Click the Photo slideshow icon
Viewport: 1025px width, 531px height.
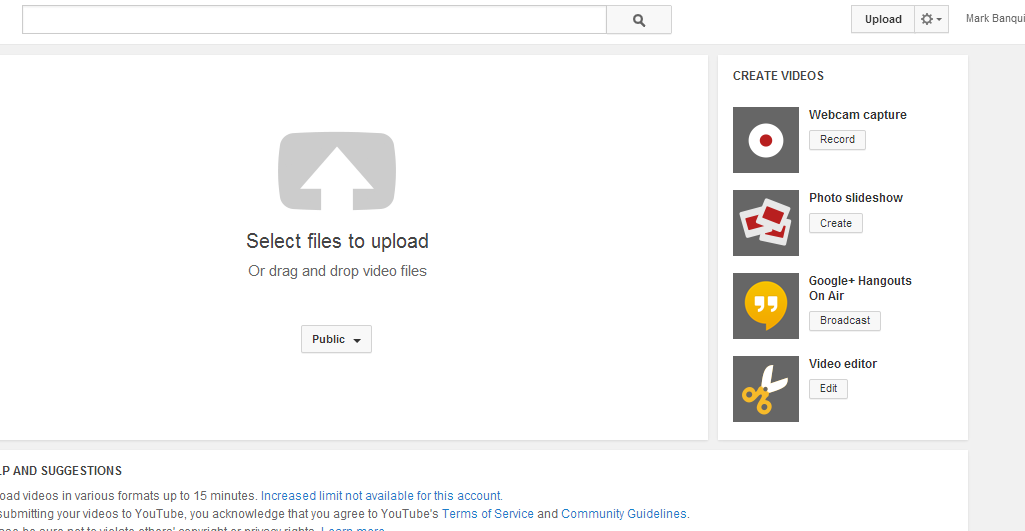pos(765,223)
